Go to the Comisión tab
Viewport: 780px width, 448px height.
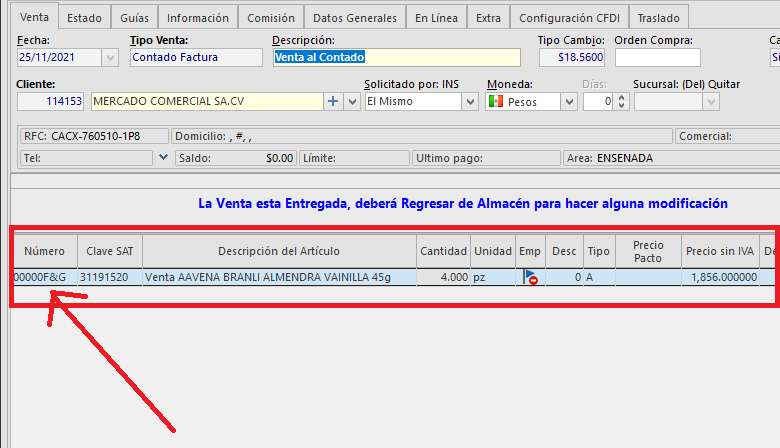pyautogui.click(x=271, y=18)
